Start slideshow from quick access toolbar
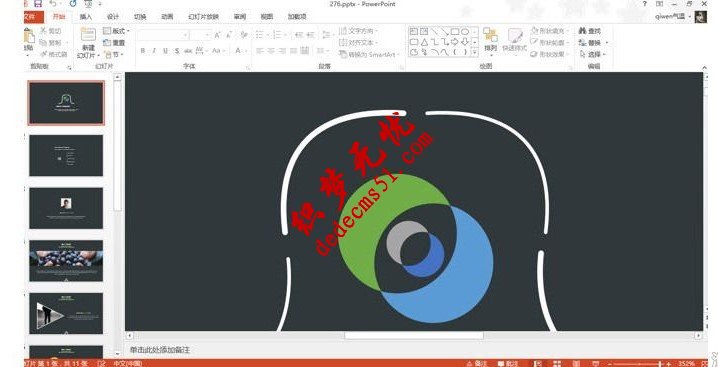 tap(88, 4)
